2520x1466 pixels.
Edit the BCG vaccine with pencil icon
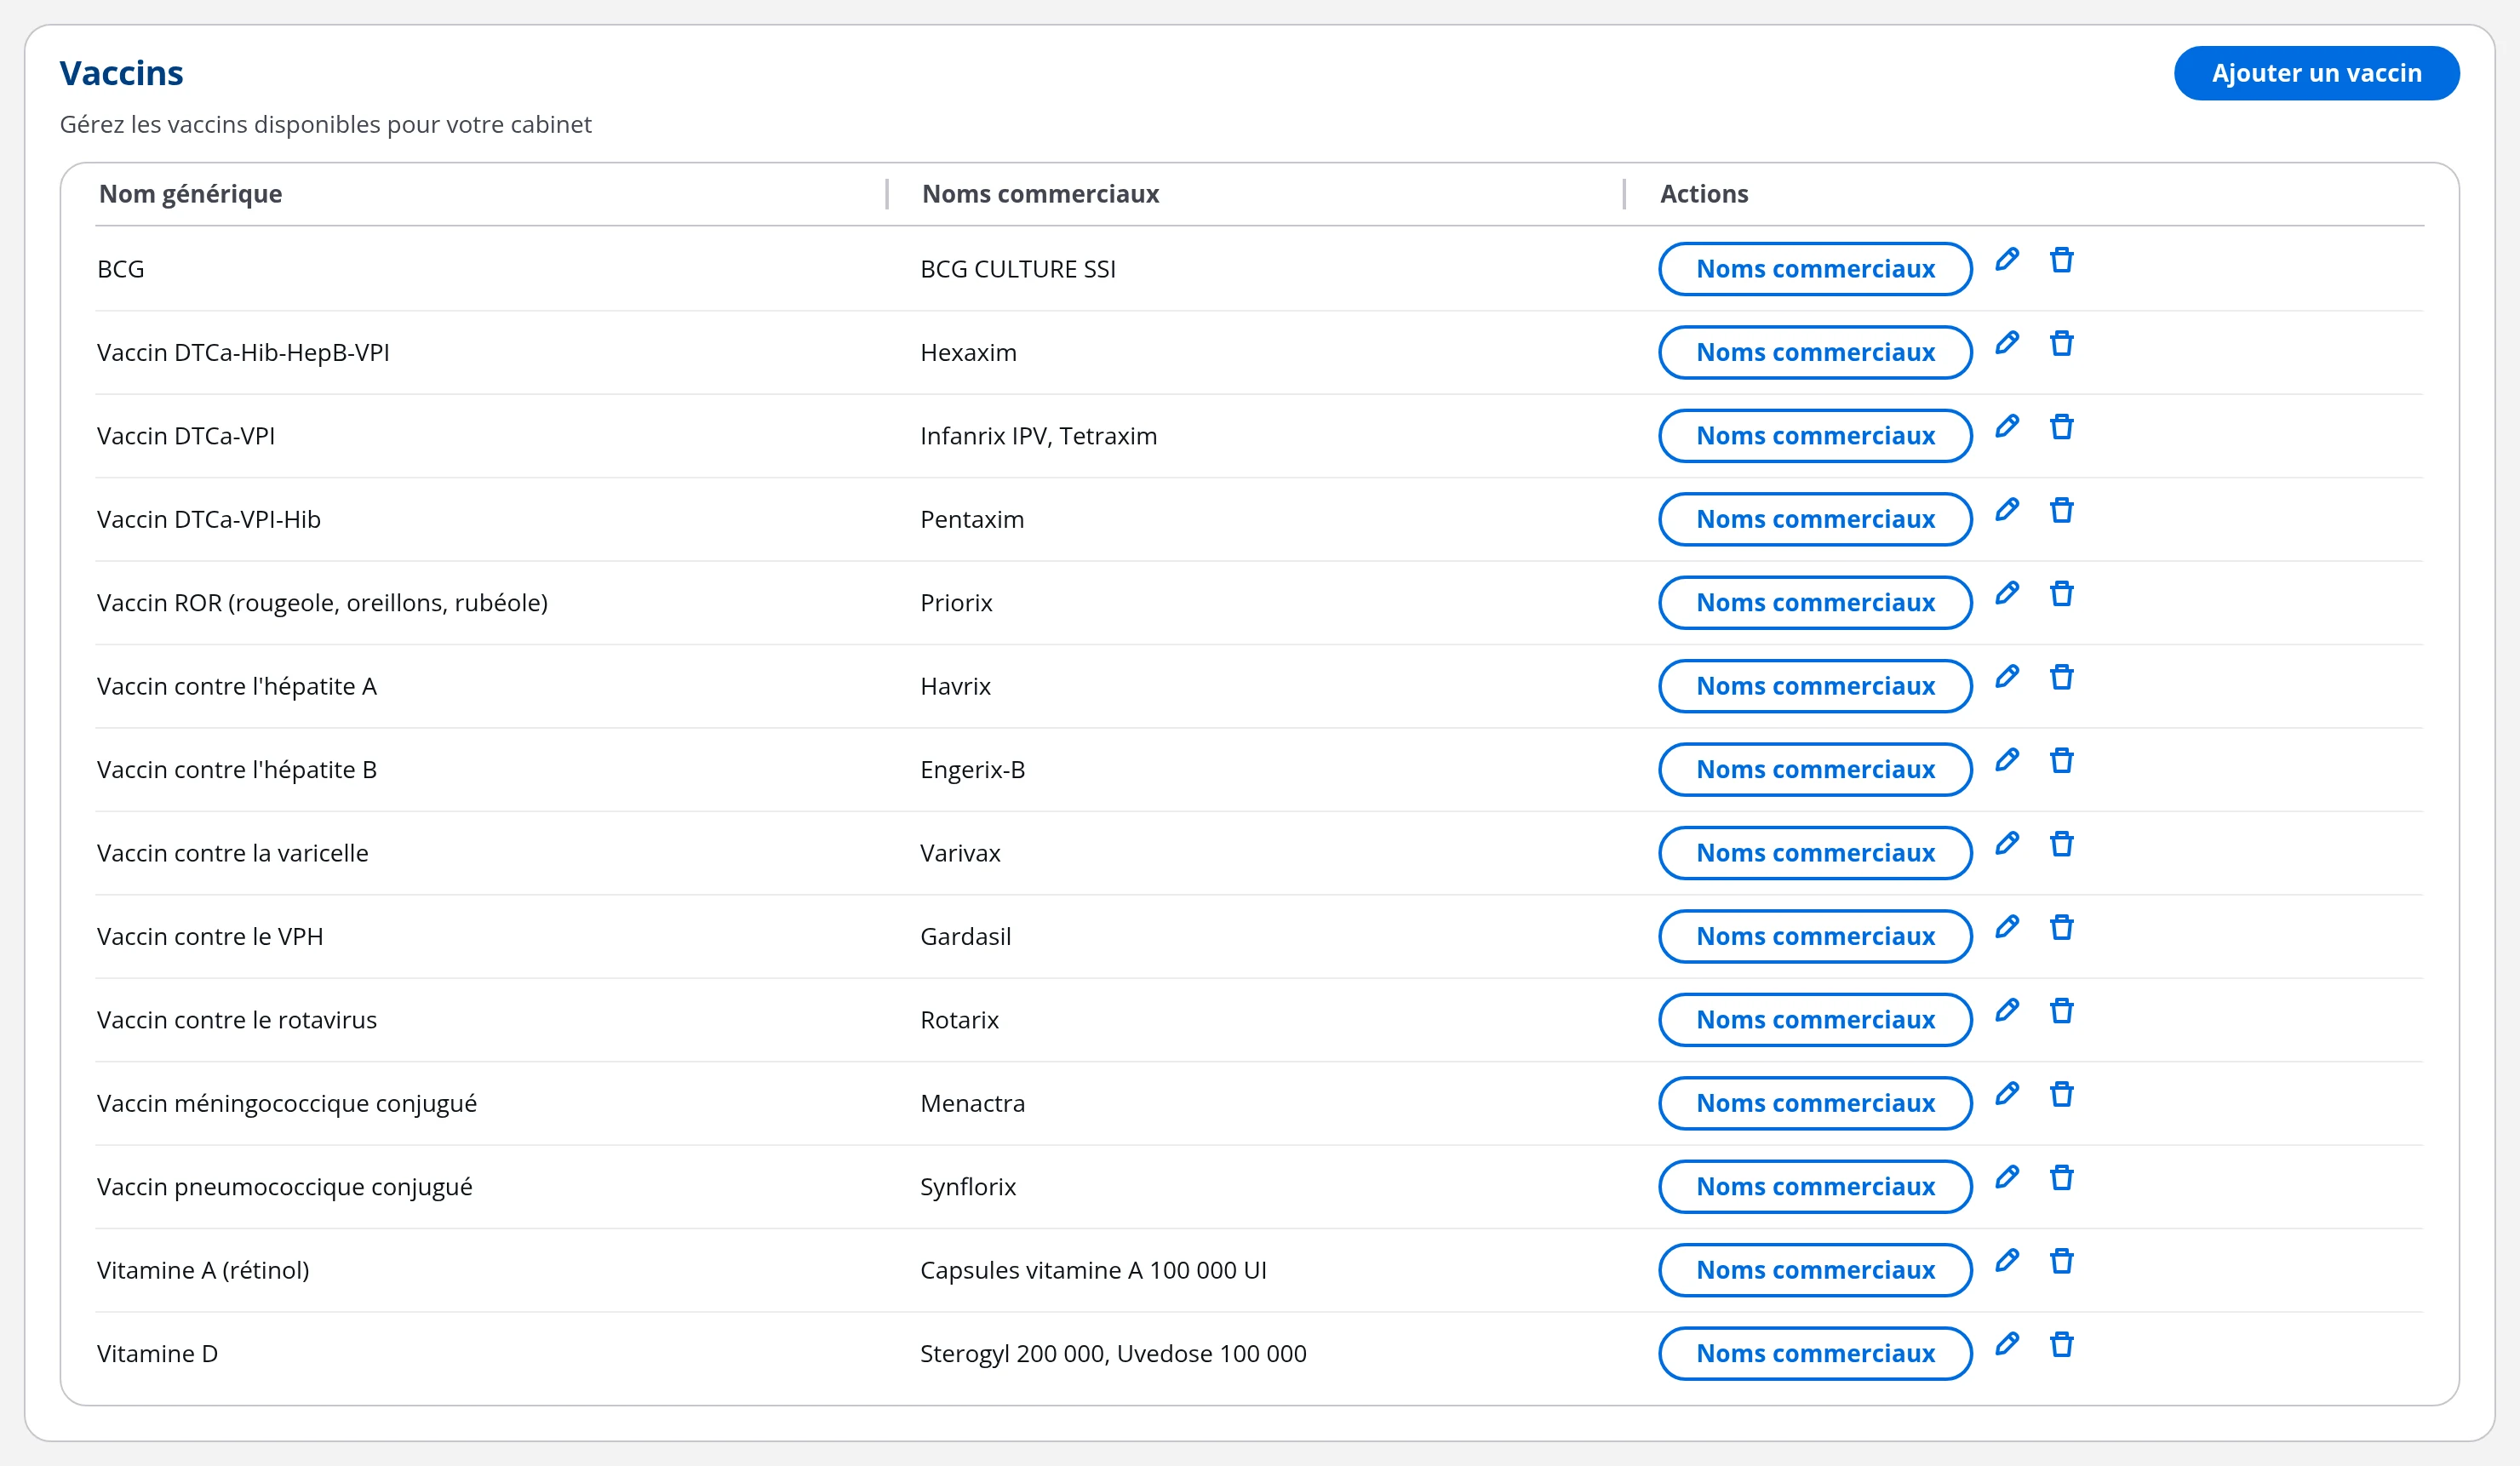pyautogui.click(x=2006, y=260)
